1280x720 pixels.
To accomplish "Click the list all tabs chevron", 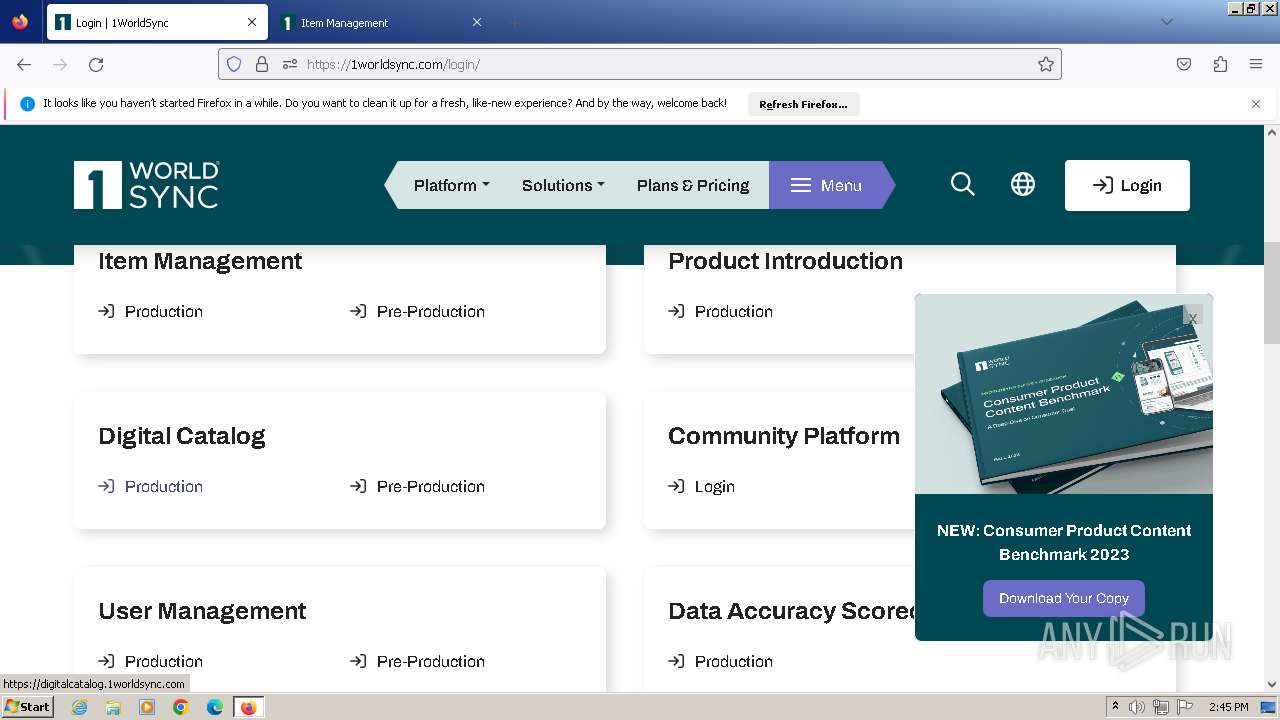I will coord(1166,22).
